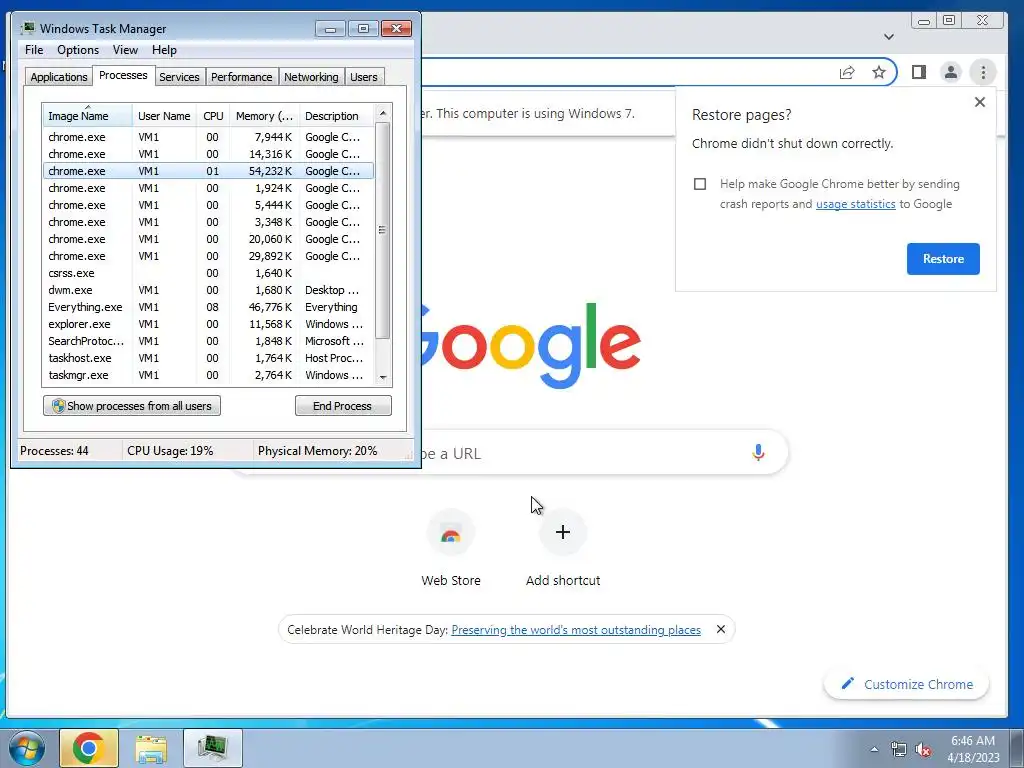Select the SearchProtoc... process row
1024x768 pixels.
[208, 341]
